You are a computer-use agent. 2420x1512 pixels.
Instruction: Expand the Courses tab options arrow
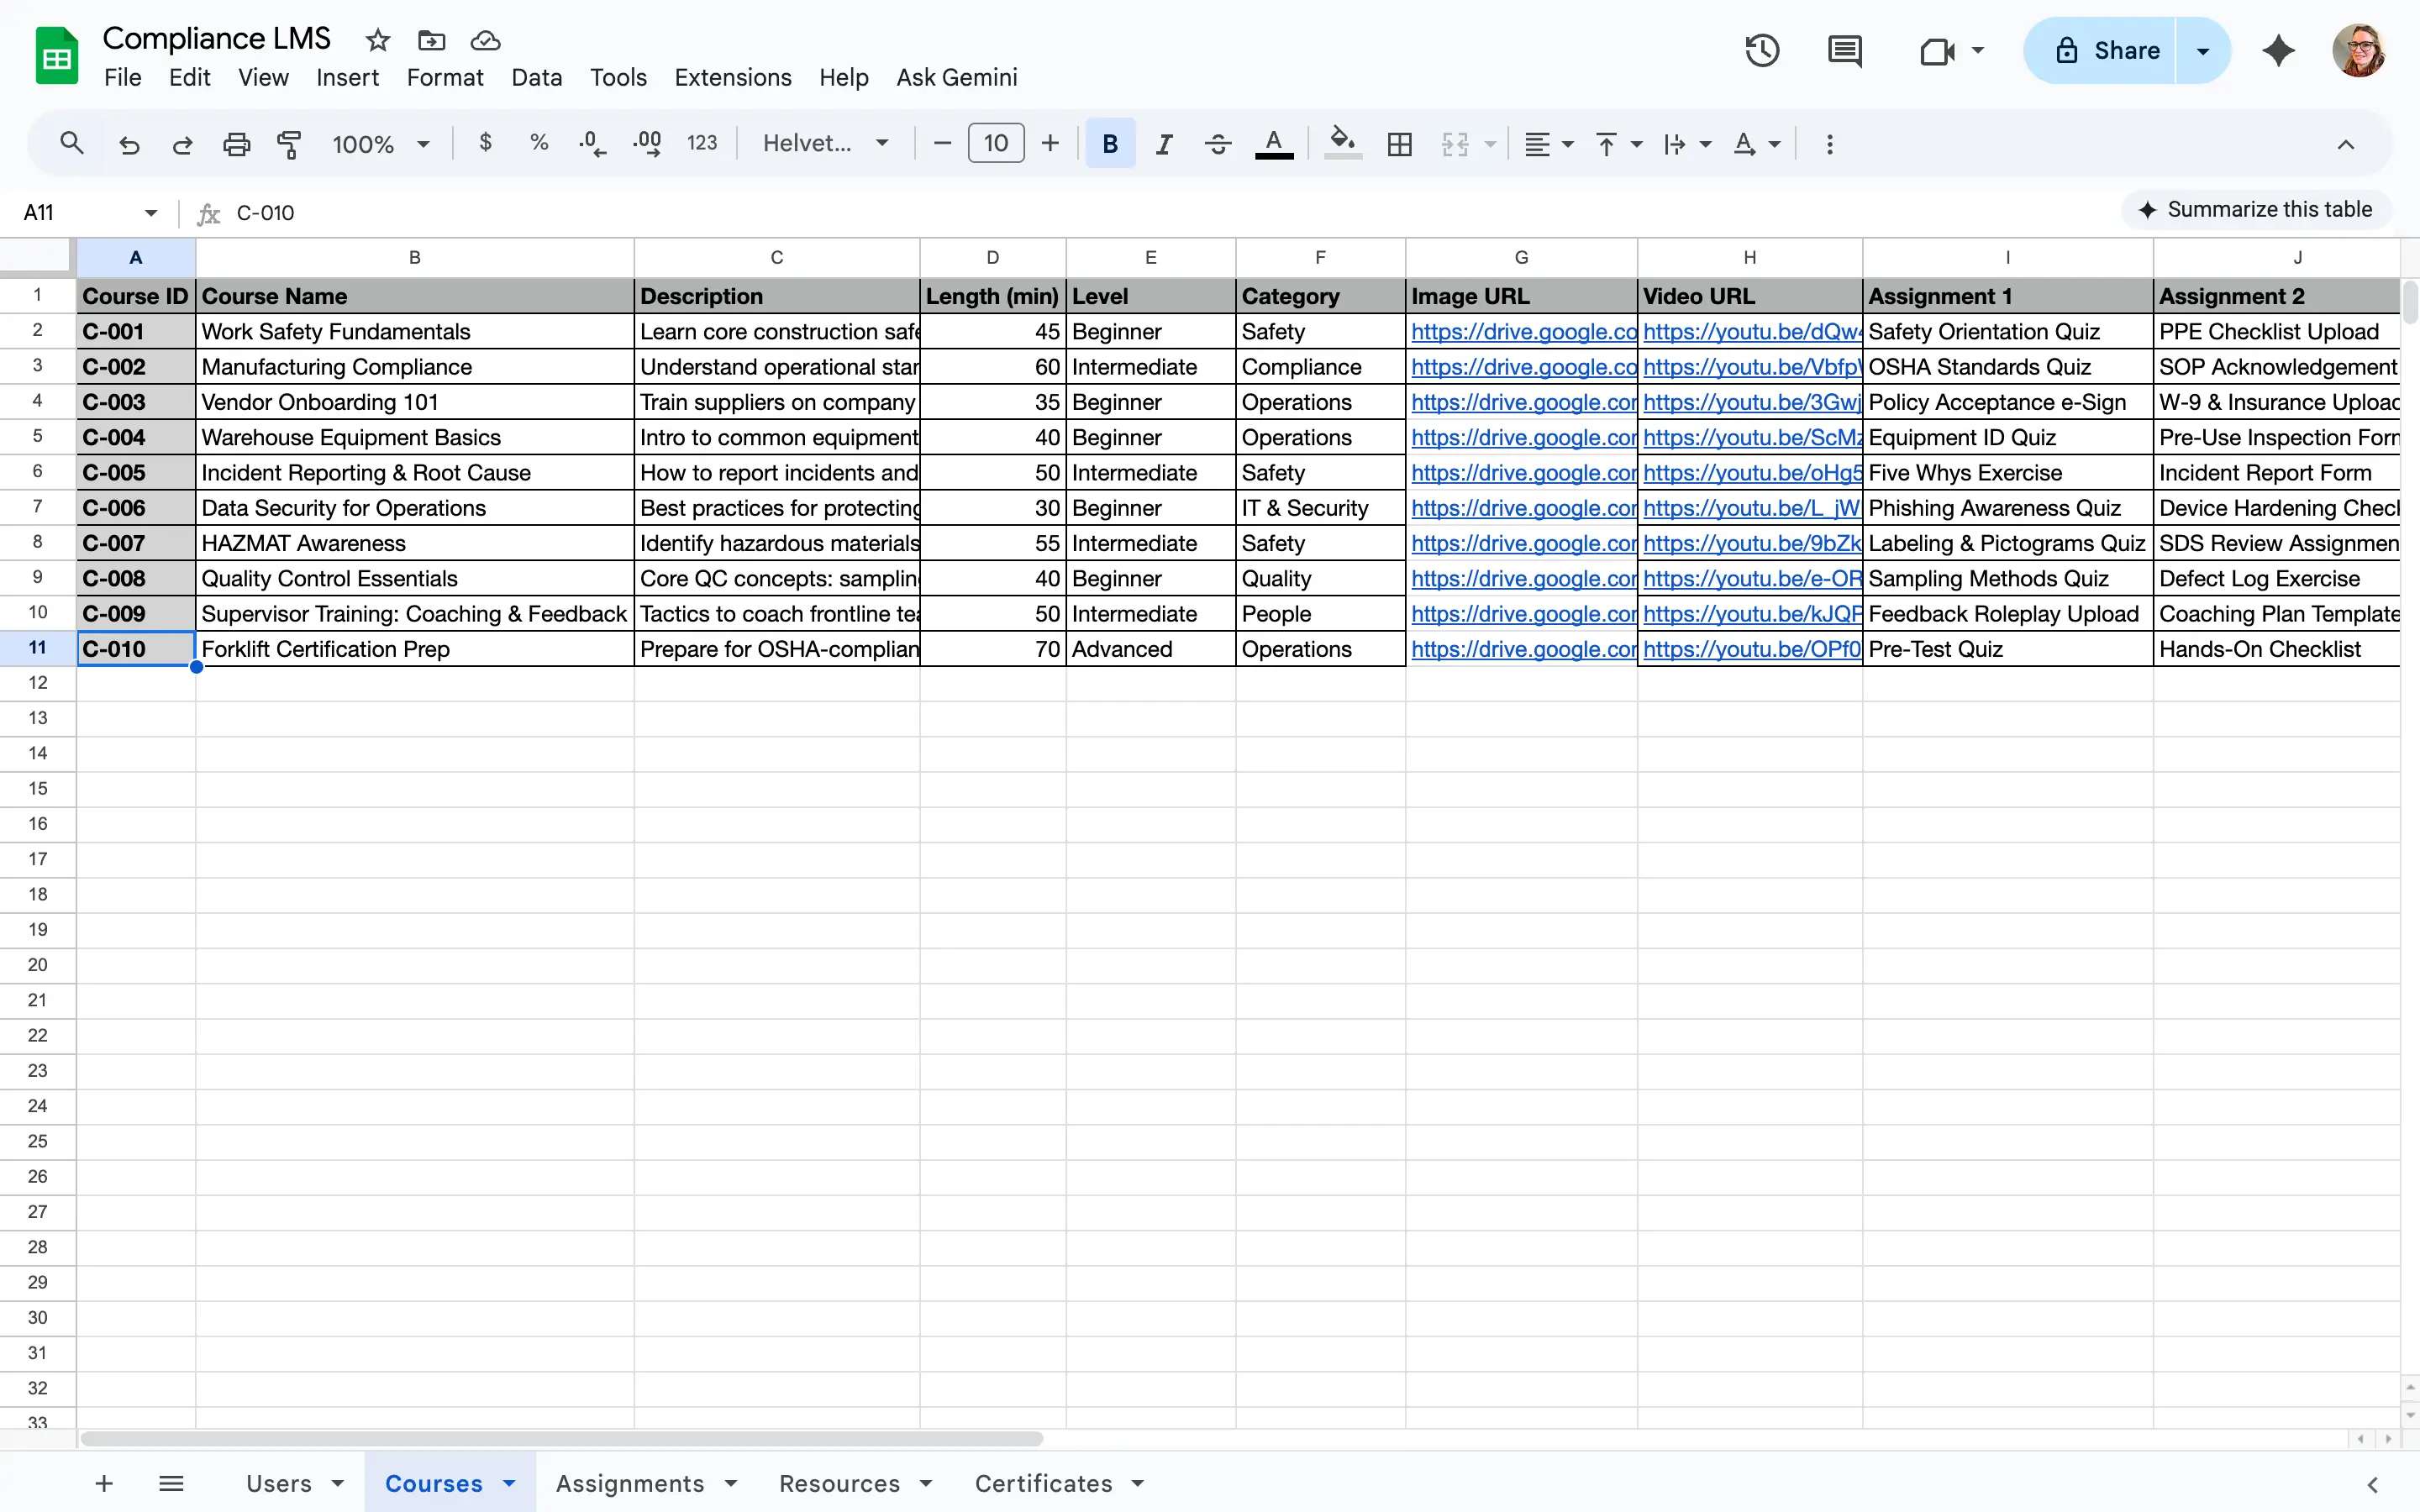[x=510, y=1483]
